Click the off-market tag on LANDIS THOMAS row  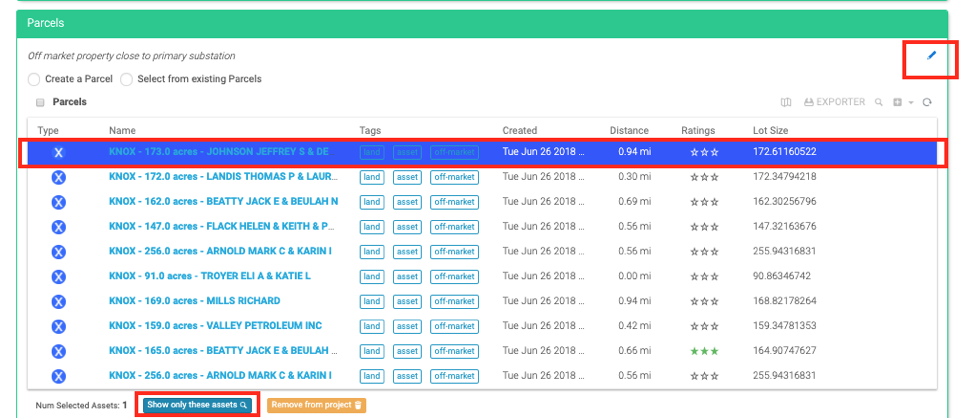(454, 177)
